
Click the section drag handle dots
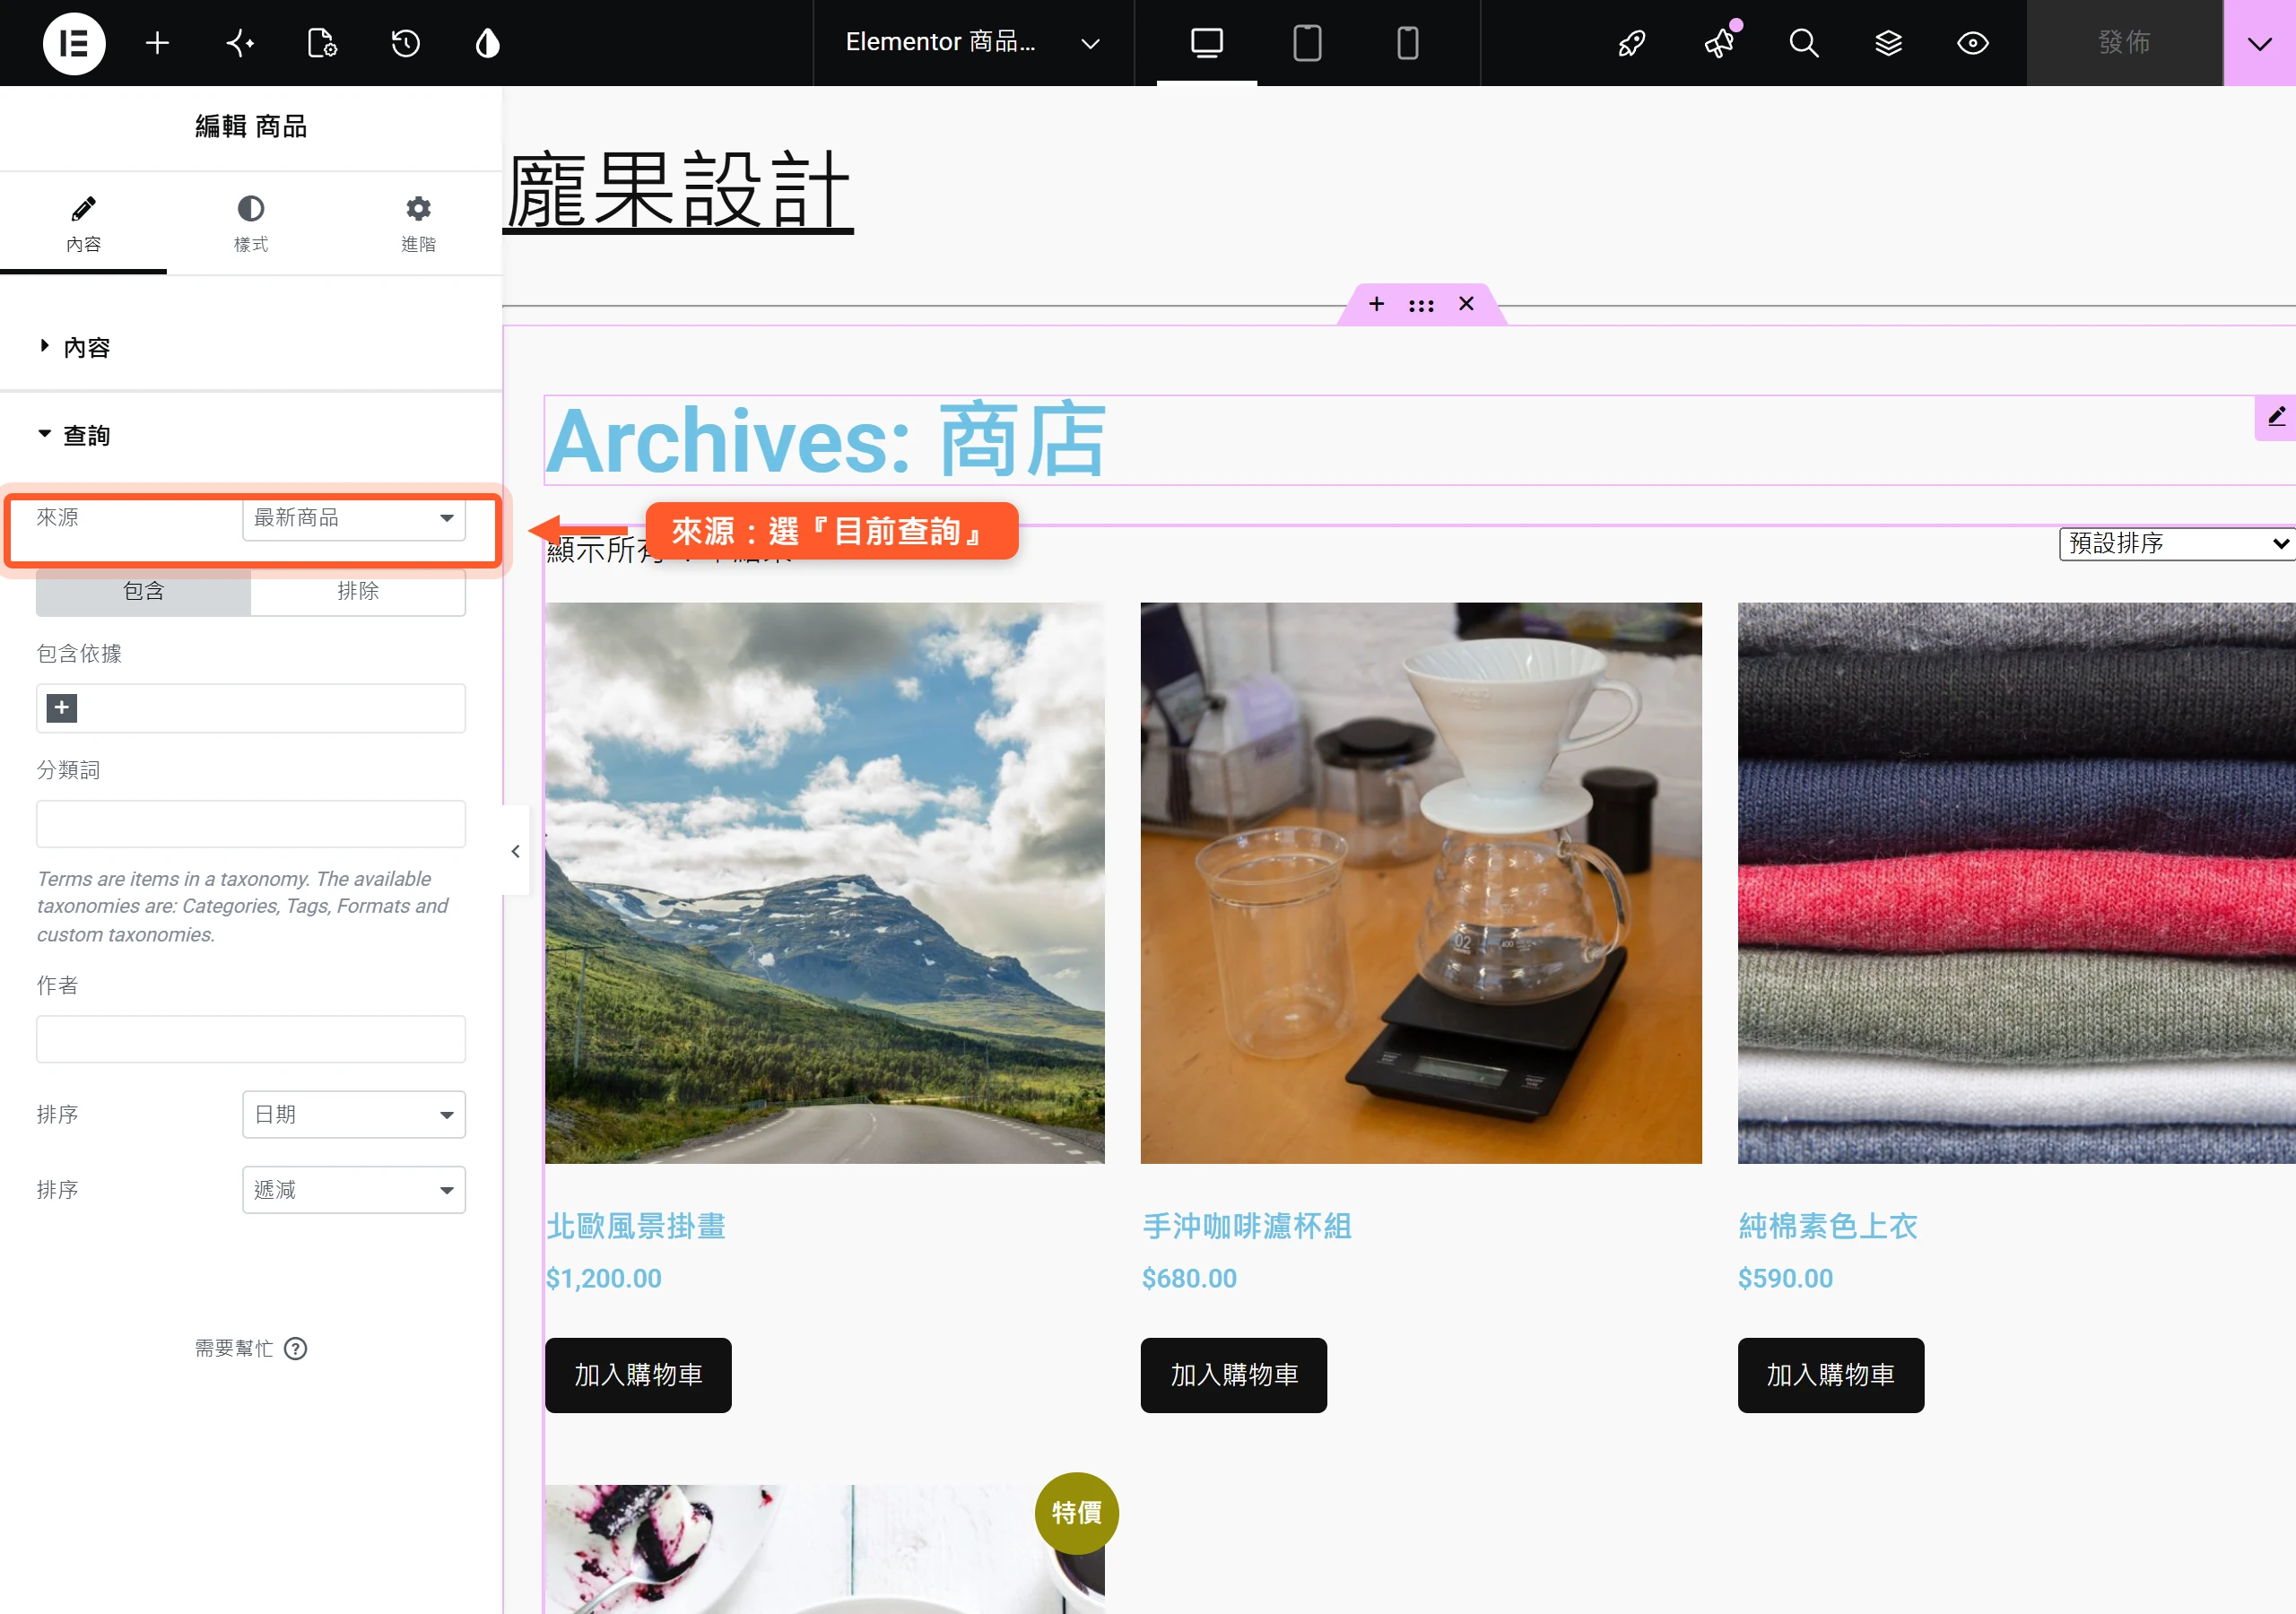pyautogui.click(x=1421, y=305)
